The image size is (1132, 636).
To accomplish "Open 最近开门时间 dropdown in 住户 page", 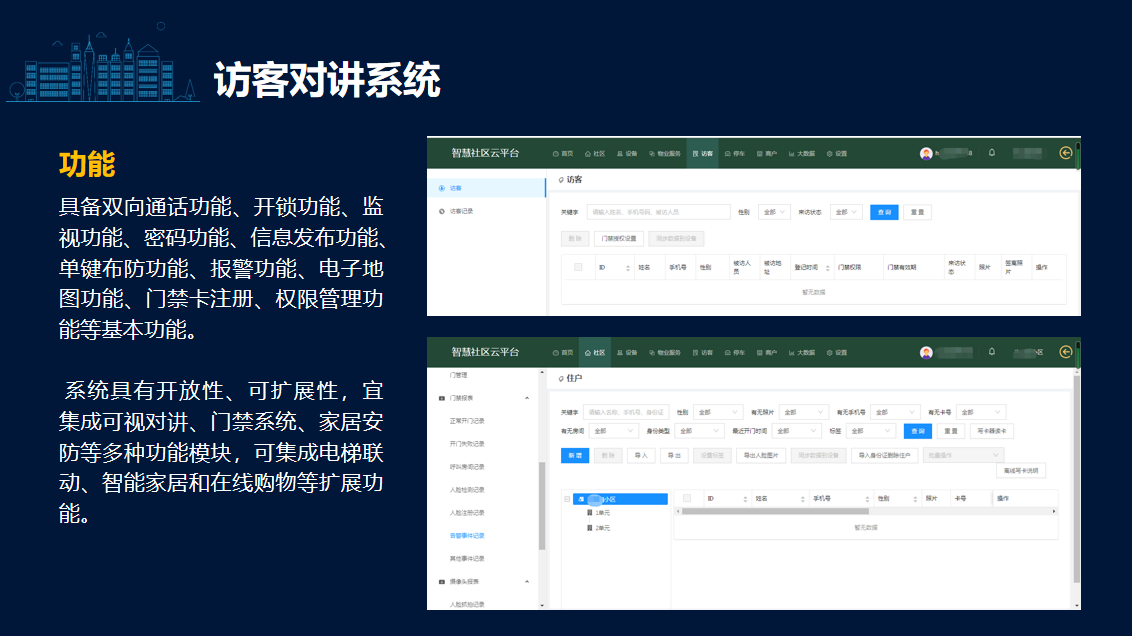I will (795, 431).
